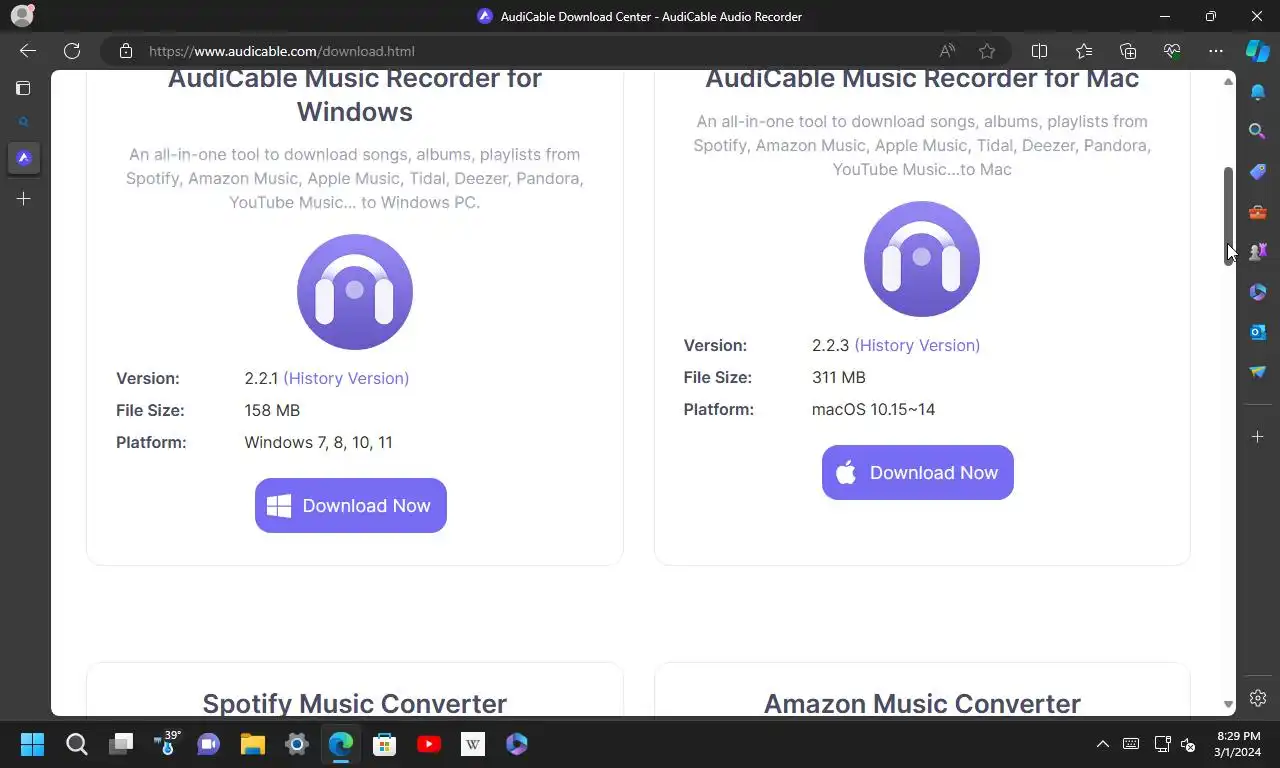
Task: Open Windows History Version link
Action: pyautogui.click(x=346, y=378)
